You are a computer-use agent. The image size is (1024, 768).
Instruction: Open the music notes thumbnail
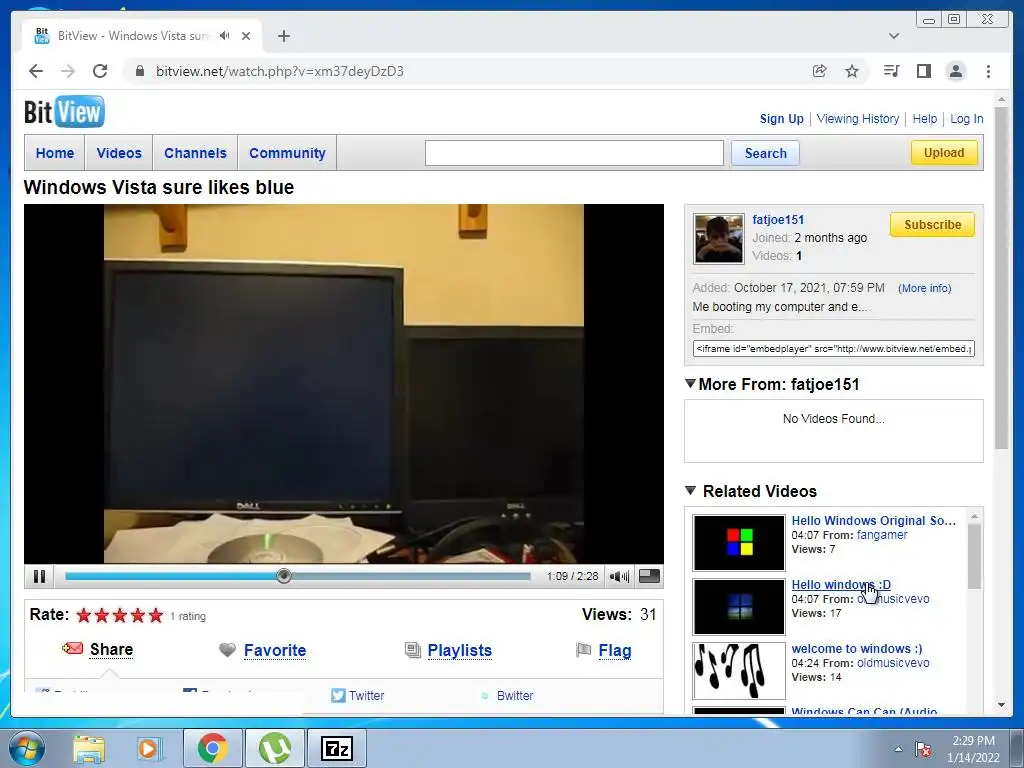pyautogui.click(x=739, y=671)
